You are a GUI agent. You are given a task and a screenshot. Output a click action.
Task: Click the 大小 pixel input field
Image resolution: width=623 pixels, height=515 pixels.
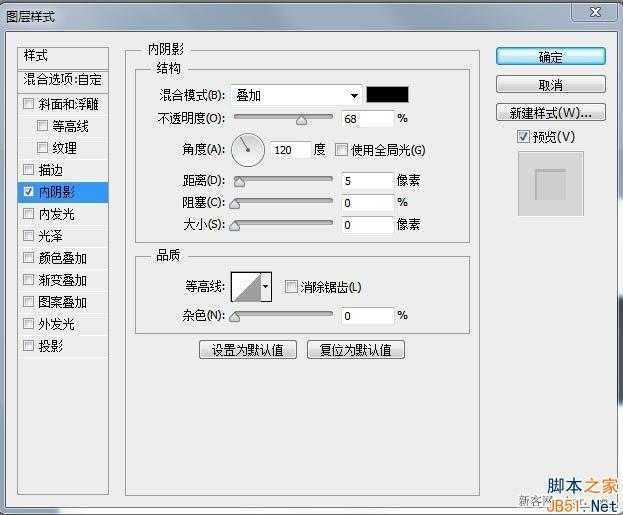point(368,225)
